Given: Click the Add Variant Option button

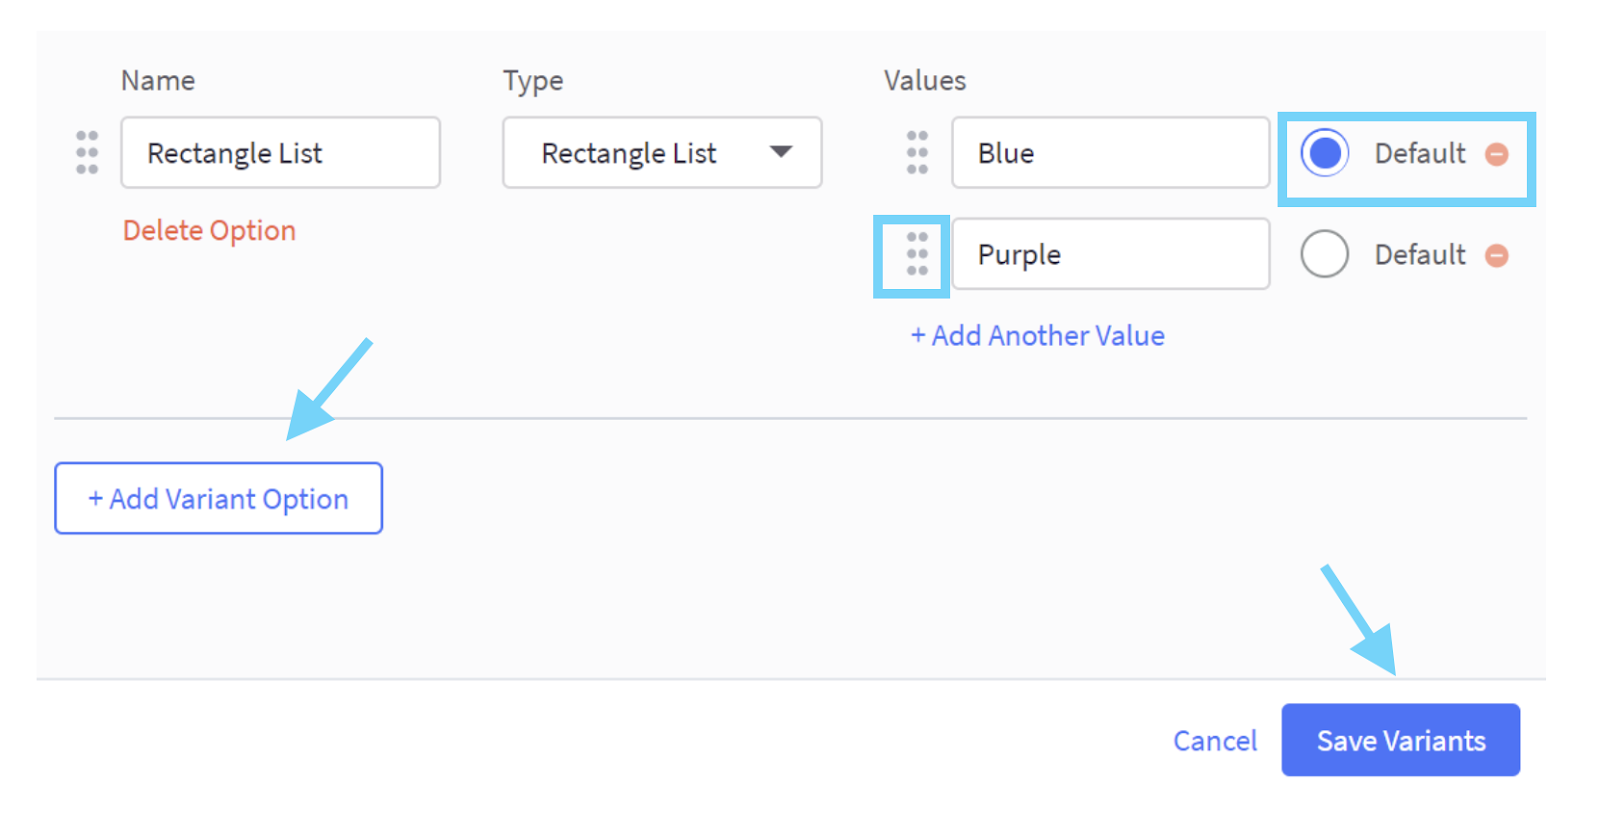Looking at the screenshot, I should [219, 498].
